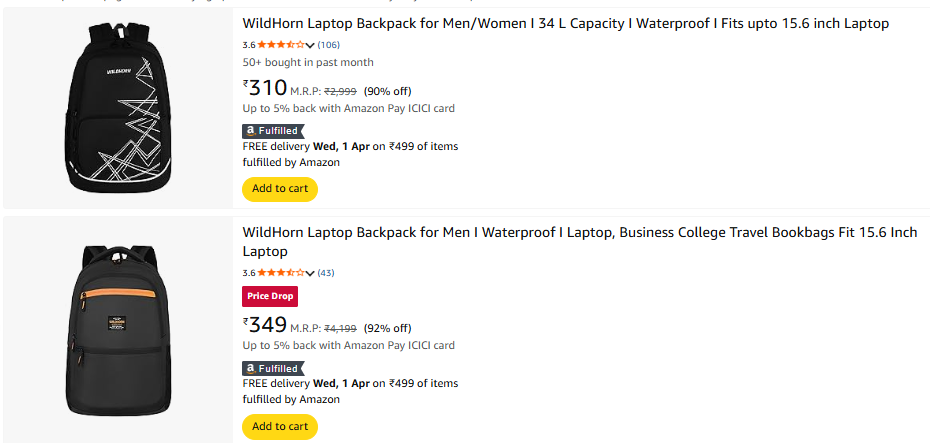Click the star rating of the Business College backpack
Screen dimensions: 930x443
click(x=281, y=273)
